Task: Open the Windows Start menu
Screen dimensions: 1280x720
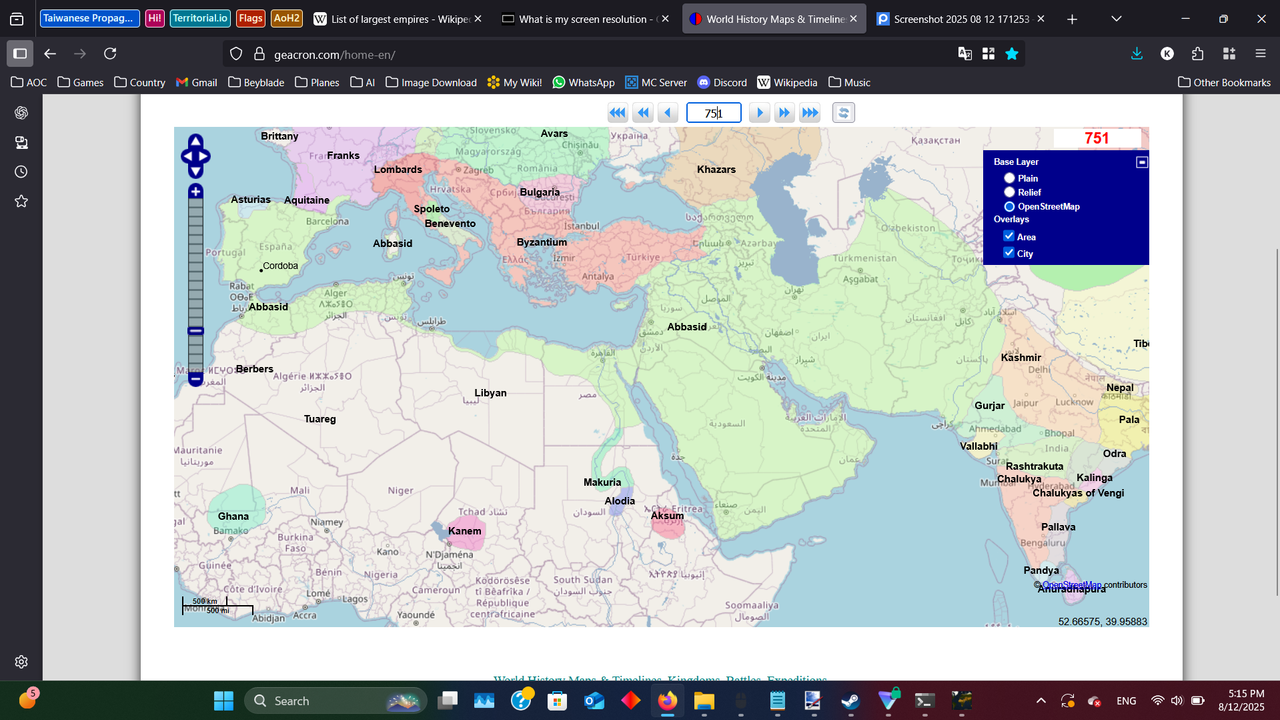Action: [223, 700]
